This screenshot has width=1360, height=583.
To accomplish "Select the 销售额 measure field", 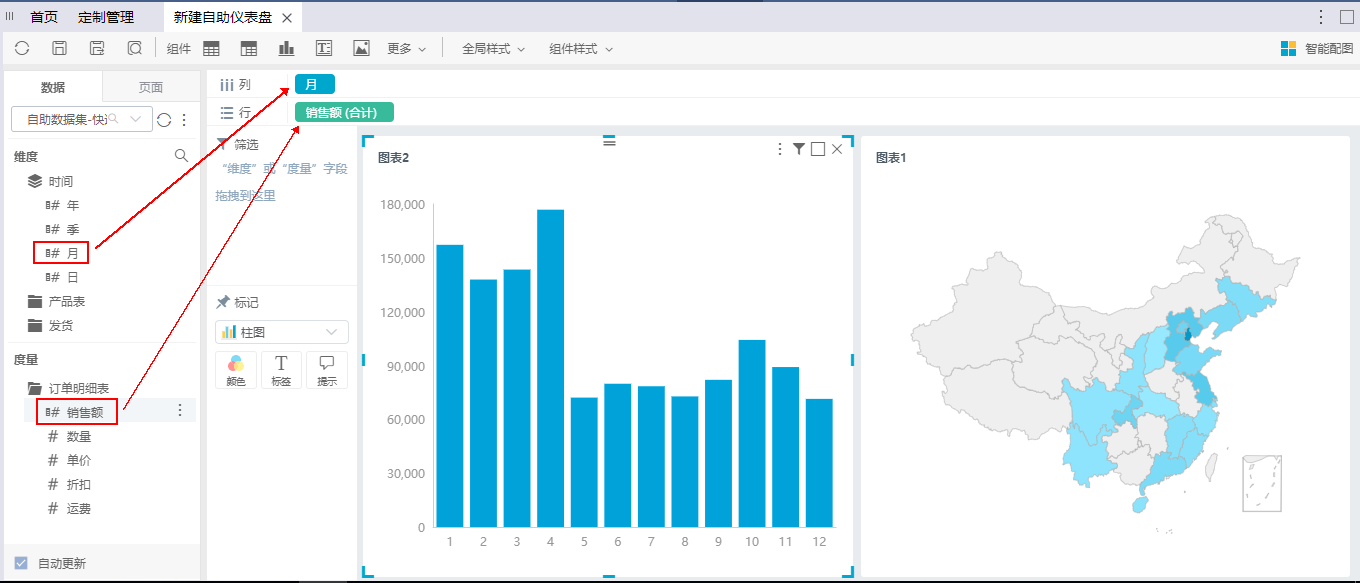I will [85, 412].
